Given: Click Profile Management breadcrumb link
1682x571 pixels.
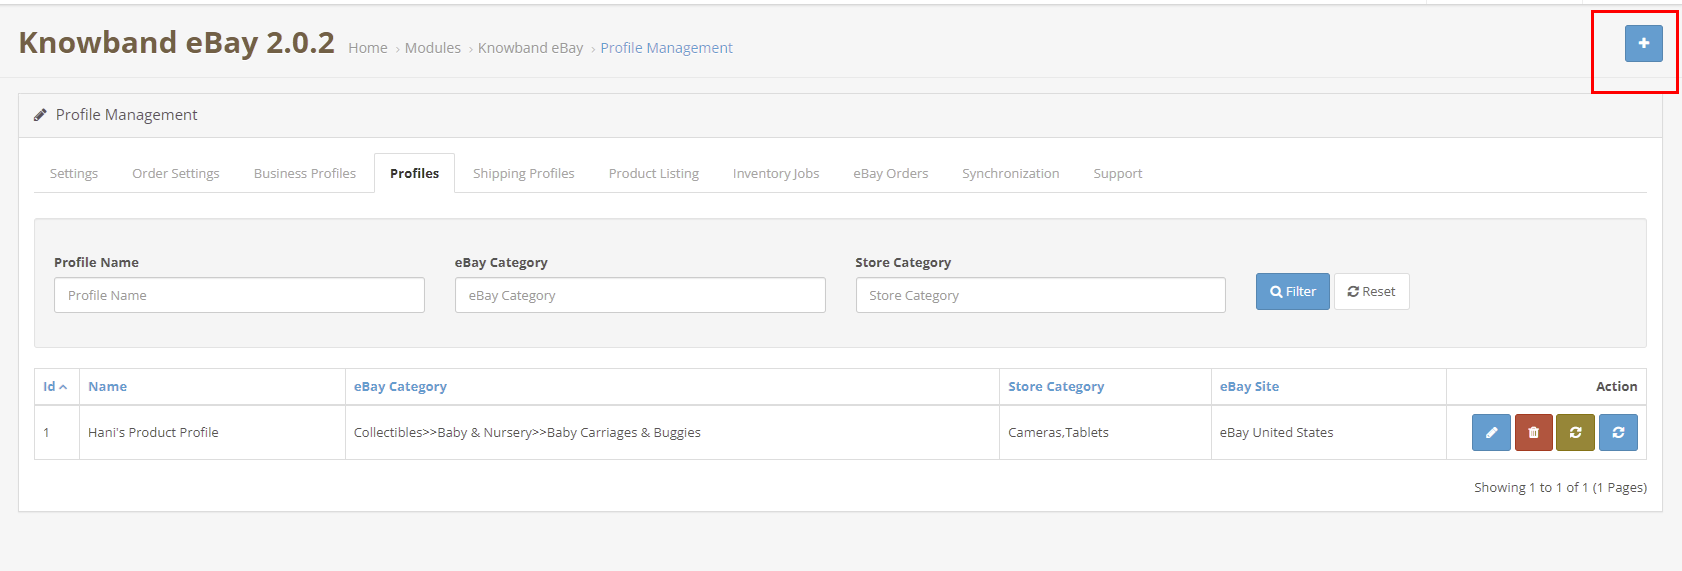Looking at the screenshot, I should click(x=667, y=48).
